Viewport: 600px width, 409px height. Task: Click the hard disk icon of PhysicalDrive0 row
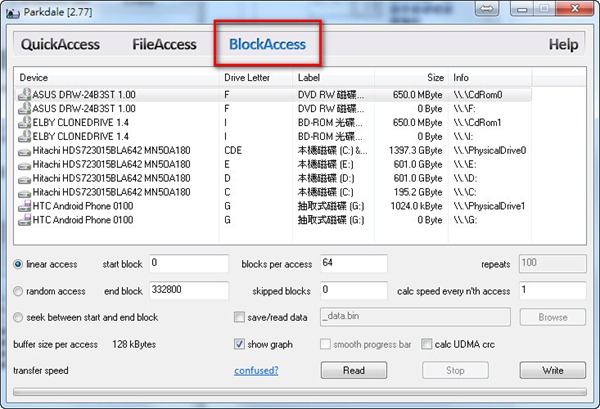click(24, 152)
